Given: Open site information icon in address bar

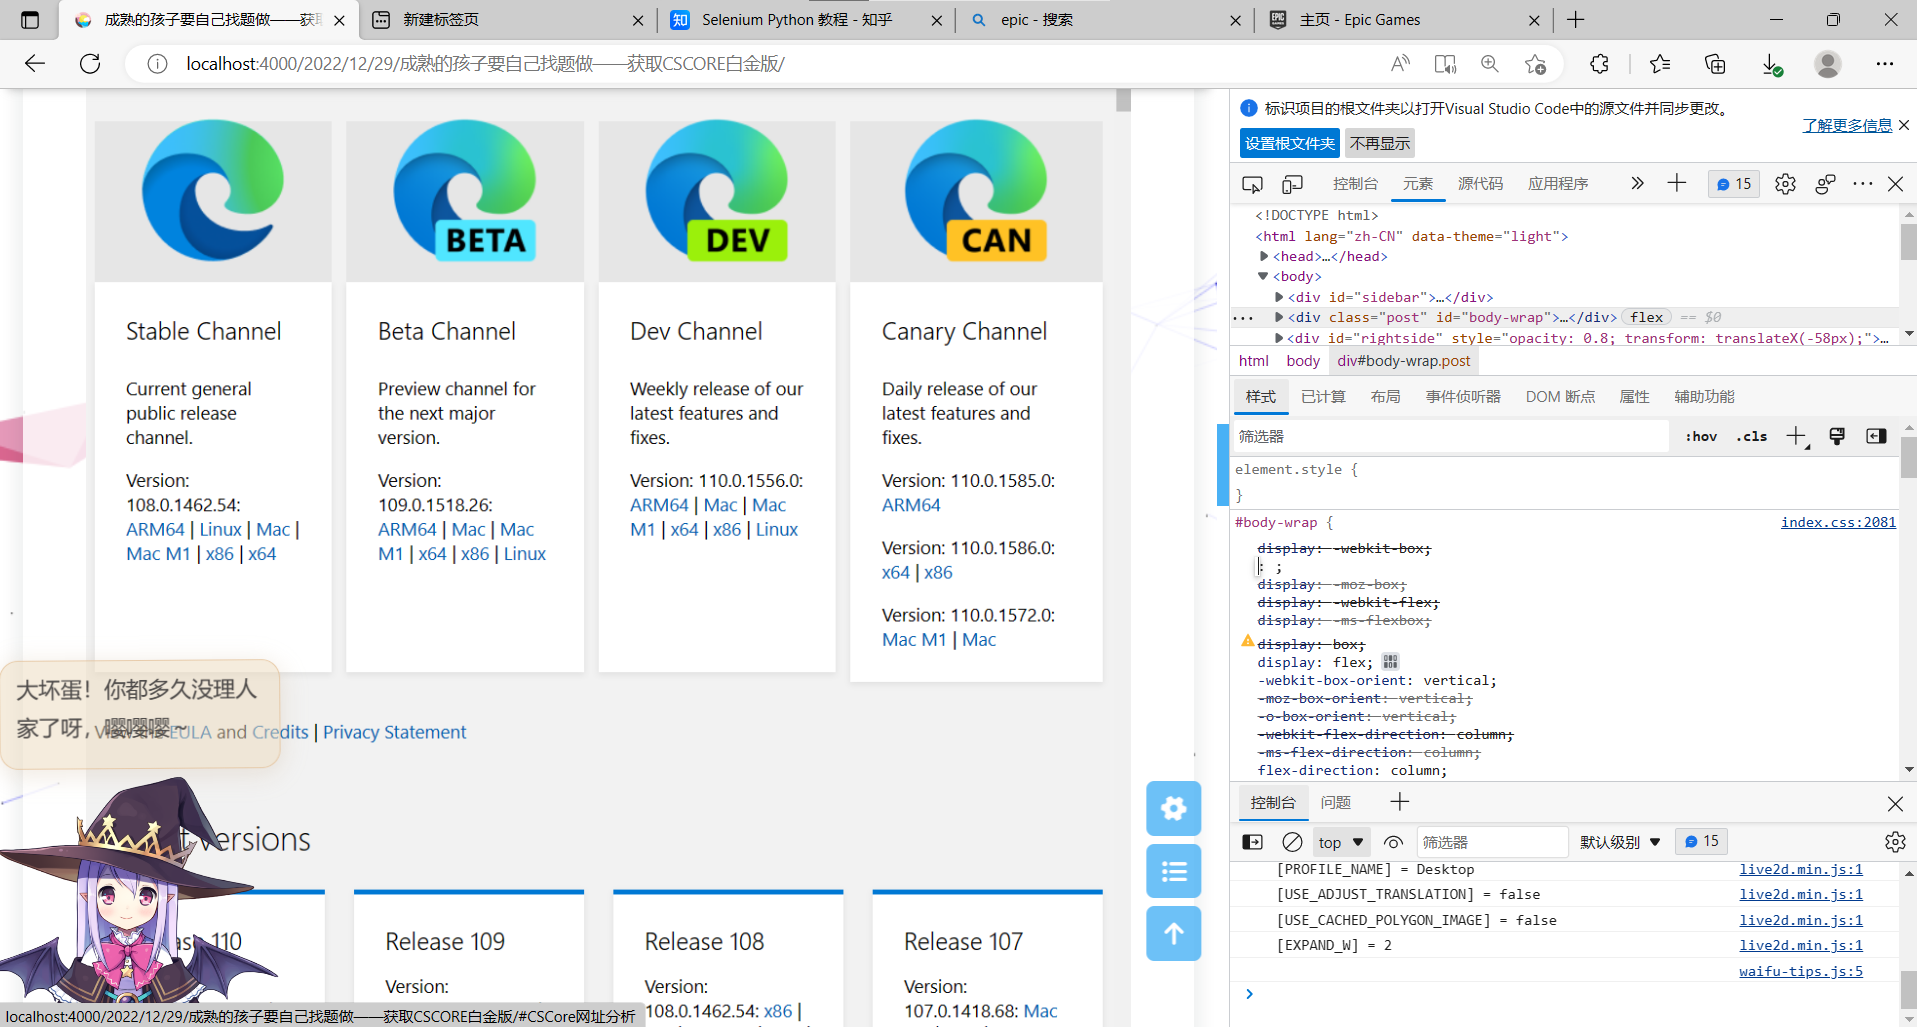Looking at the screenshot, I should [157, 64].
